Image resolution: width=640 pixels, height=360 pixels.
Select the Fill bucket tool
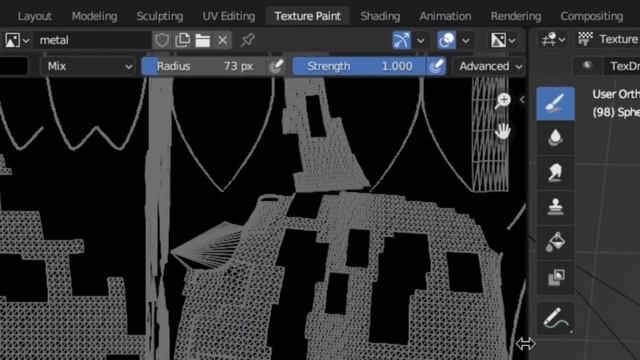click(x=555, y=242)
